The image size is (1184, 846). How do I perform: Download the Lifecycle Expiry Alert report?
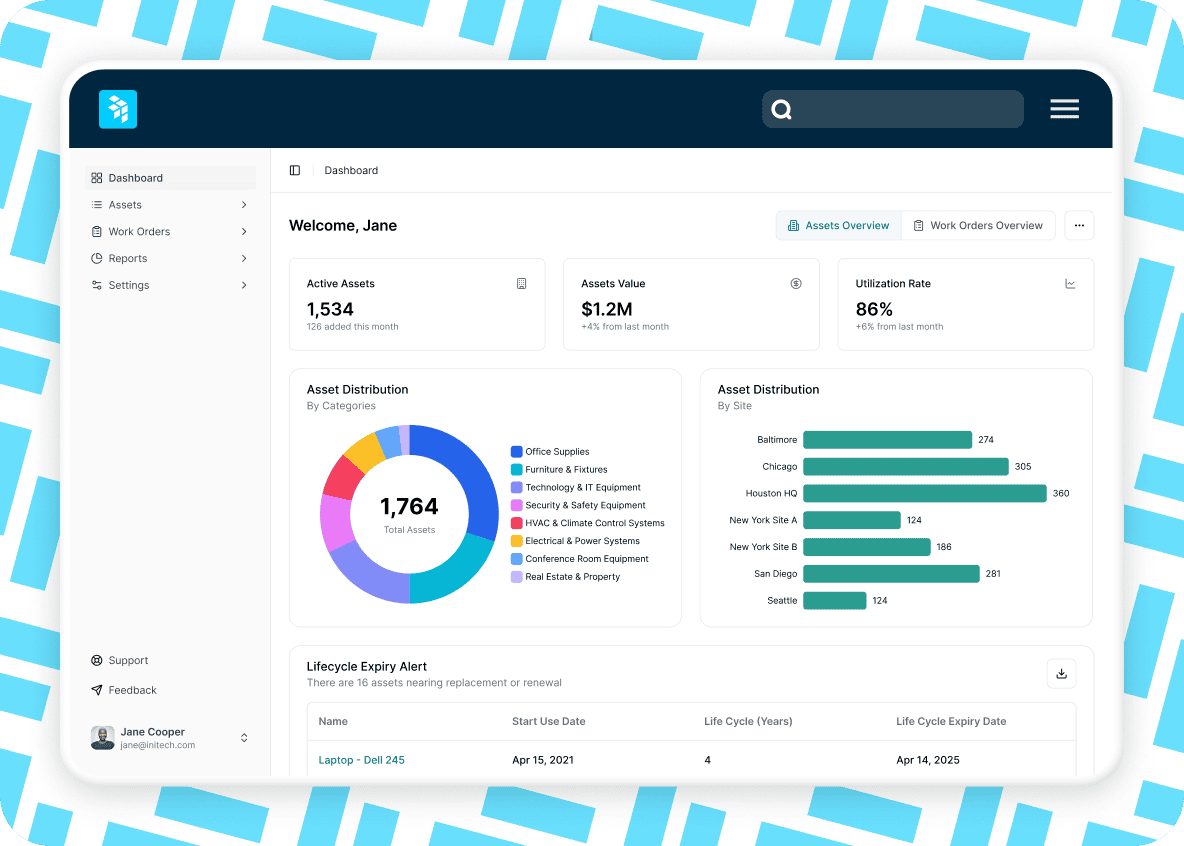(1061, 673)
